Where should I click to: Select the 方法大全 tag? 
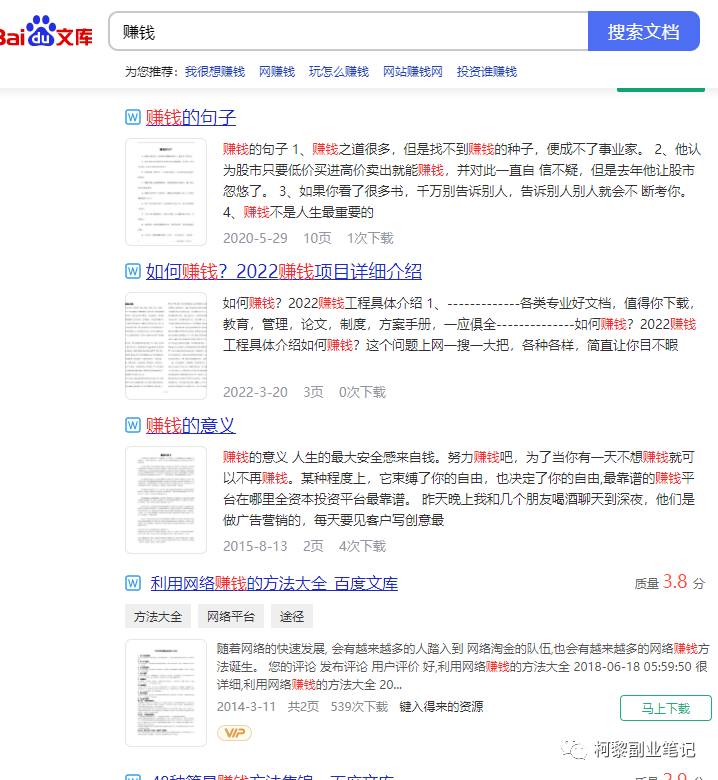click(x=158, y=617)
